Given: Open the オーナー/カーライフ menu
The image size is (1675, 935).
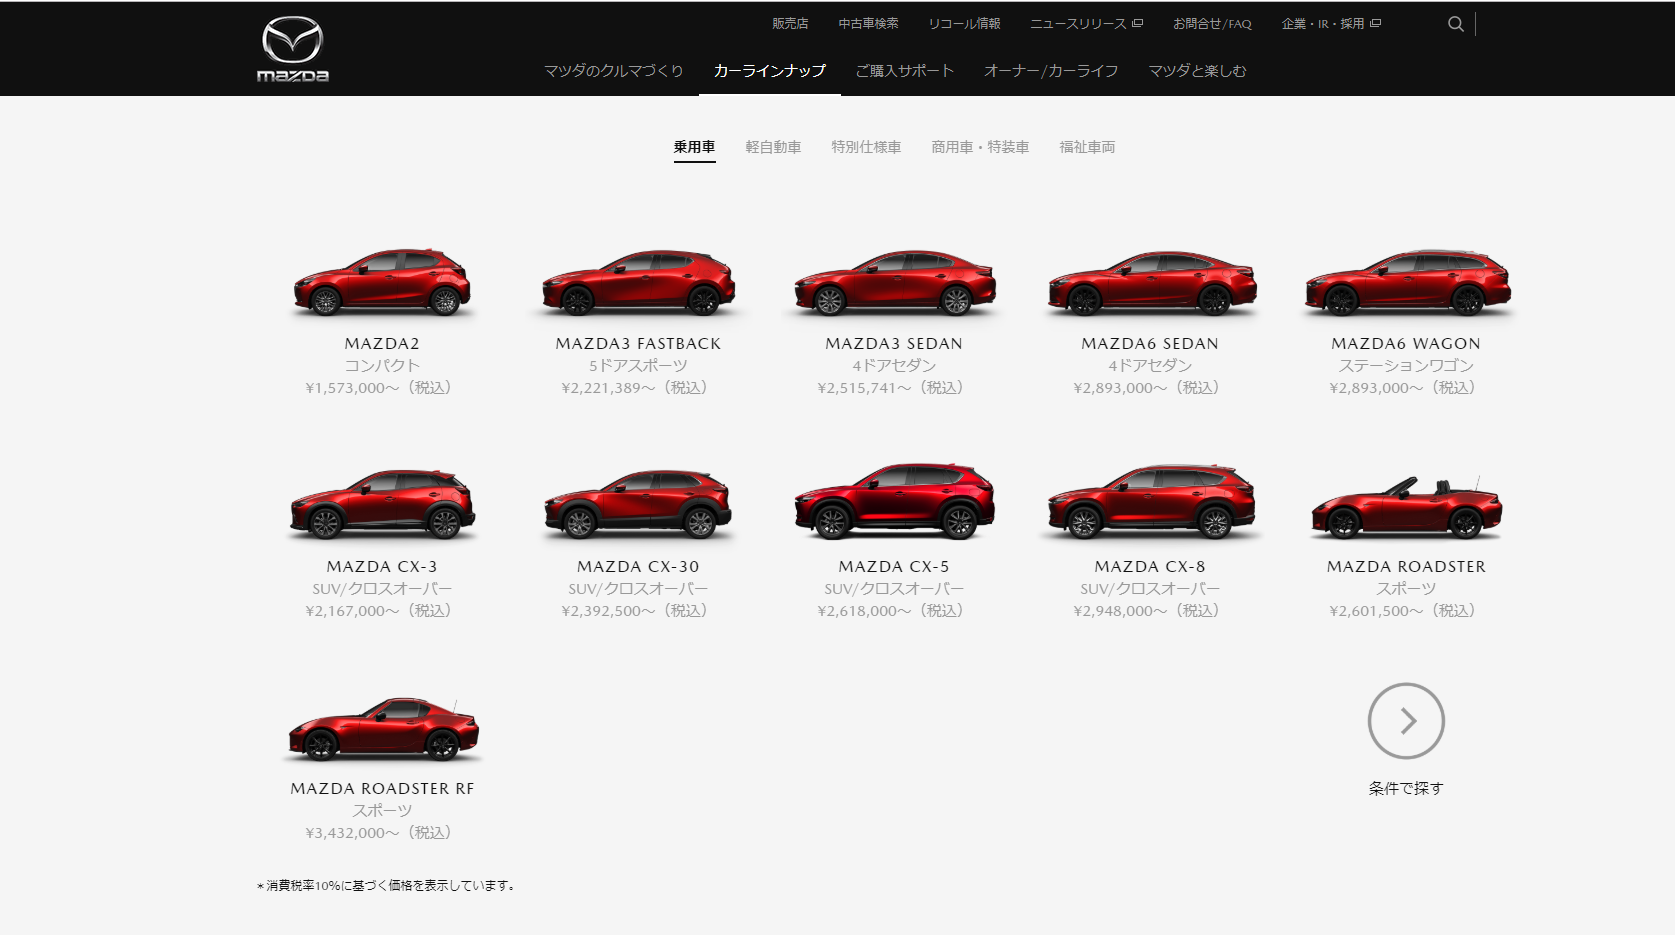Looking at the screenshot, I should [x=1051, y=71].
